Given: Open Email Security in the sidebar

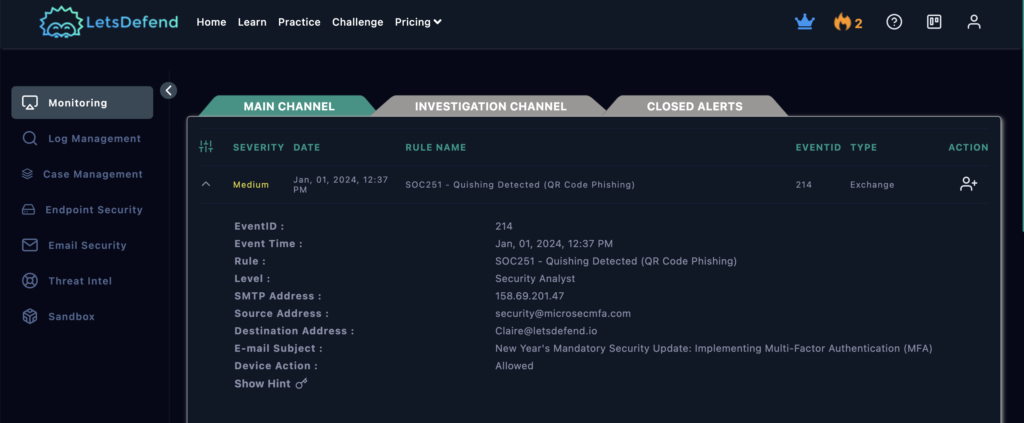Looking at the screenshot, I should pyautogui.click(x=87, y=245).
